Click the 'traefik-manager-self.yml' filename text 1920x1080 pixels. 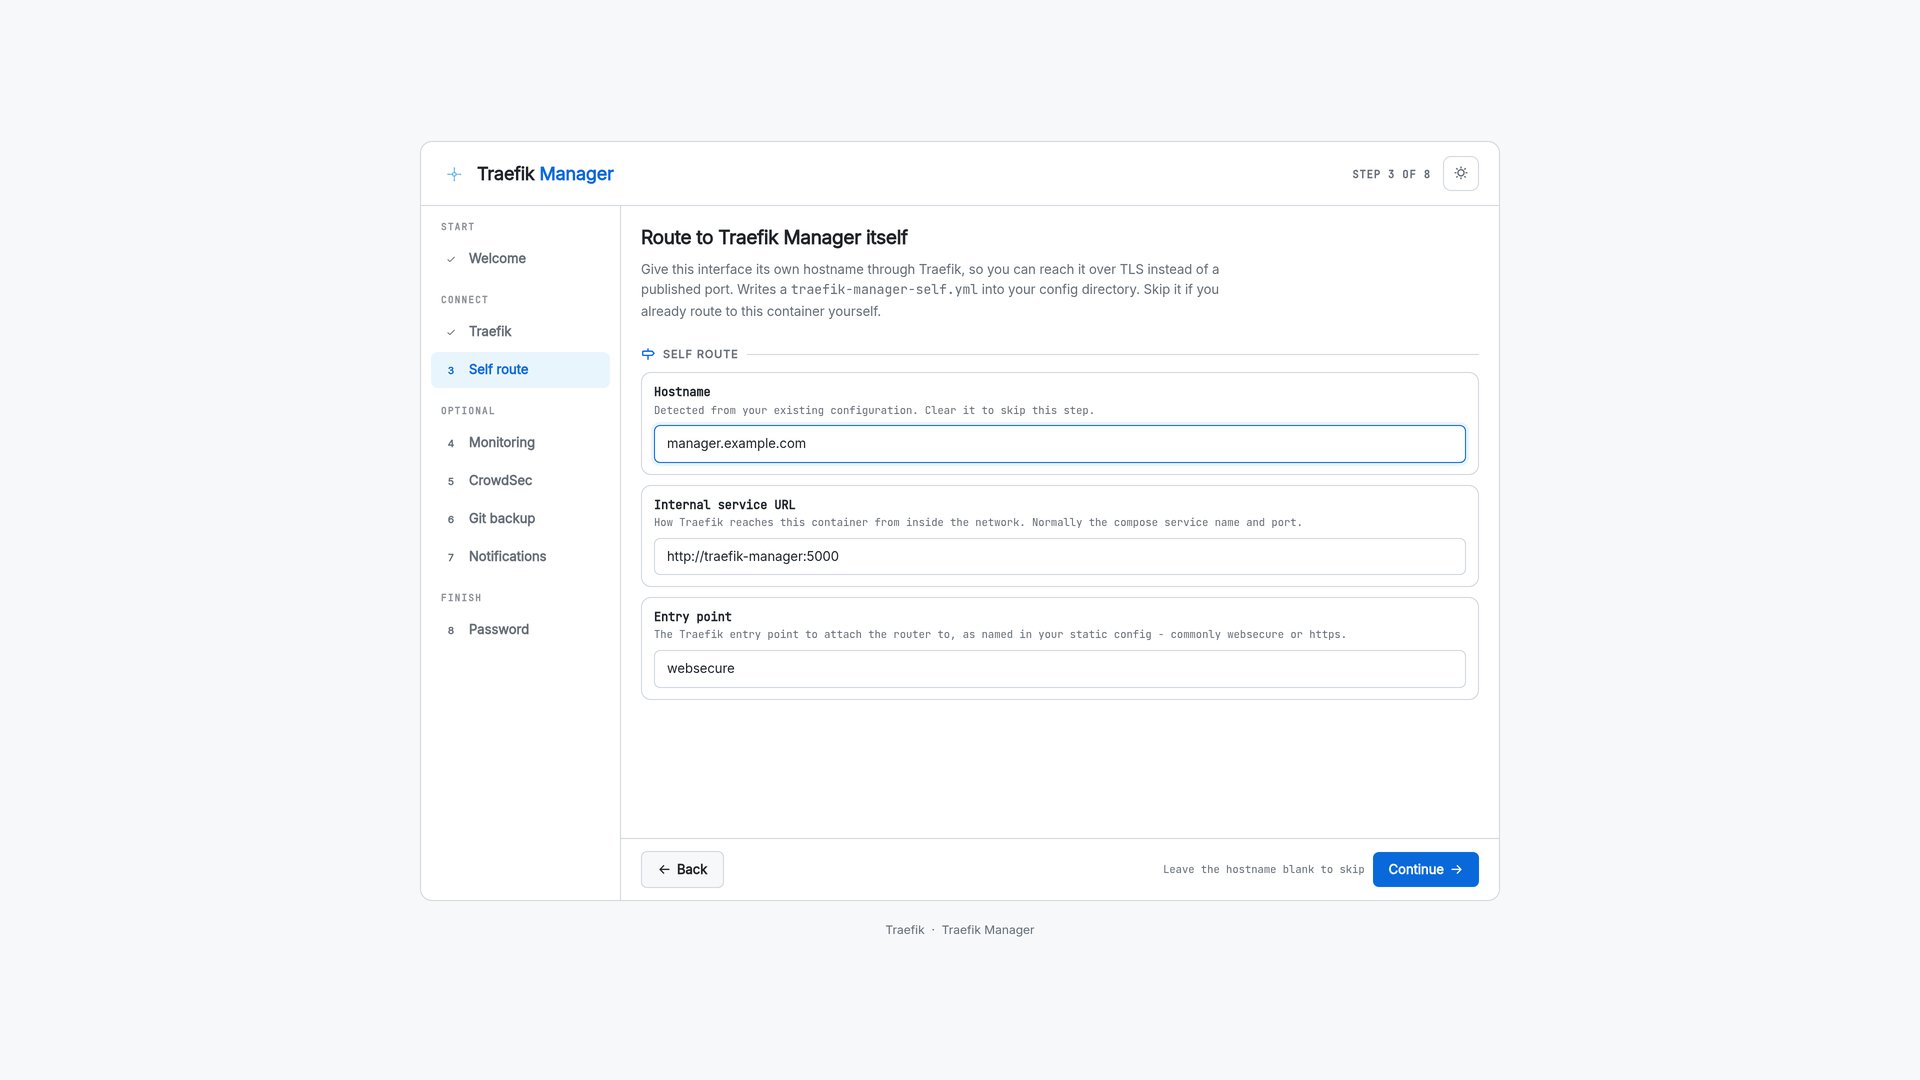coord(884,290)
